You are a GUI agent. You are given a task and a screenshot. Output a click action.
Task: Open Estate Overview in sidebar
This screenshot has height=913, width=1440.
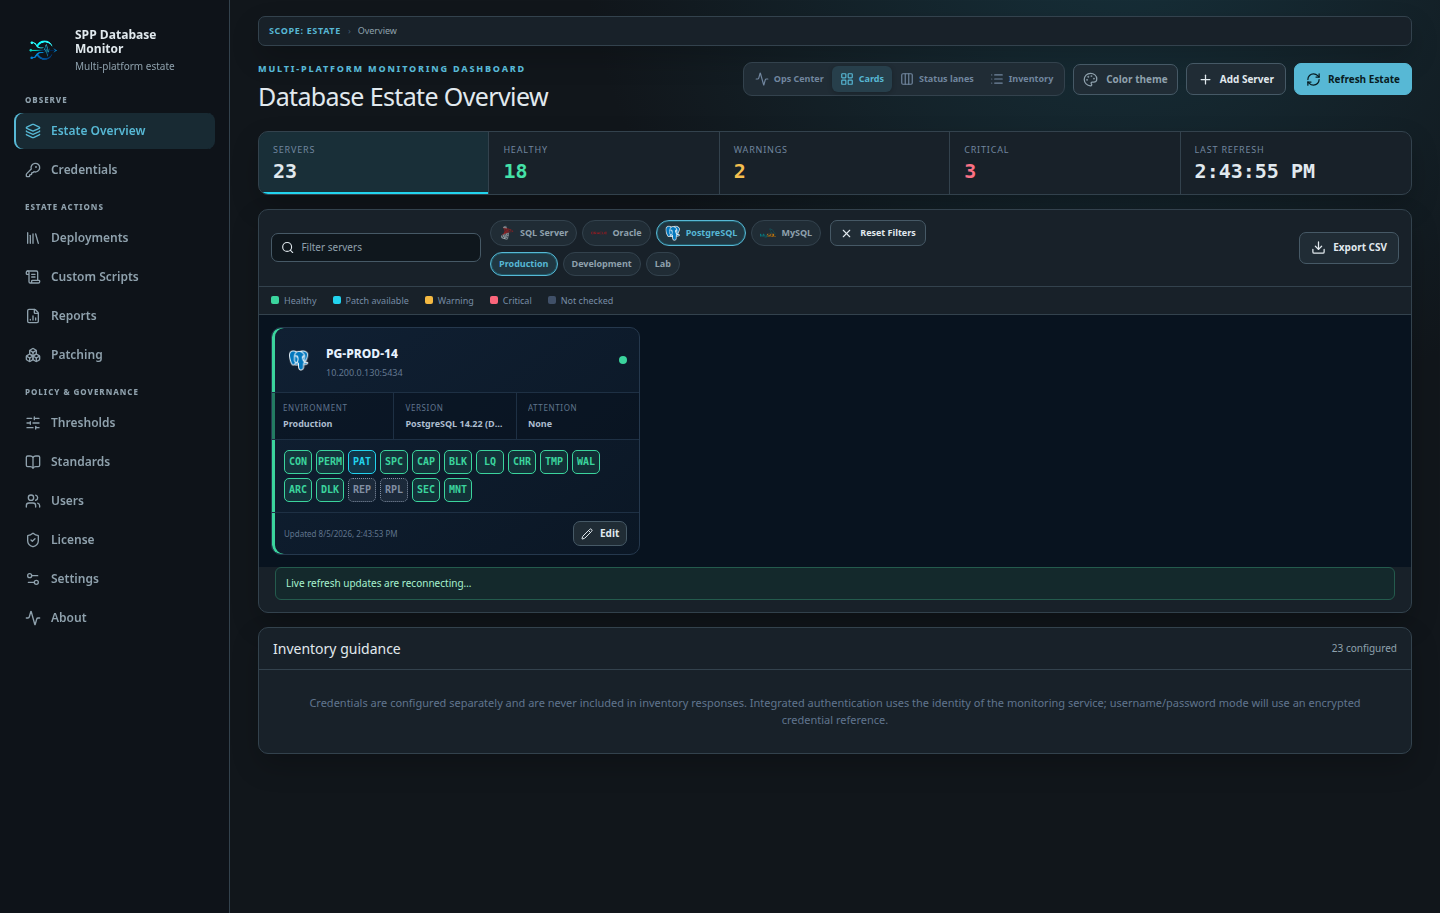(115, 131)
